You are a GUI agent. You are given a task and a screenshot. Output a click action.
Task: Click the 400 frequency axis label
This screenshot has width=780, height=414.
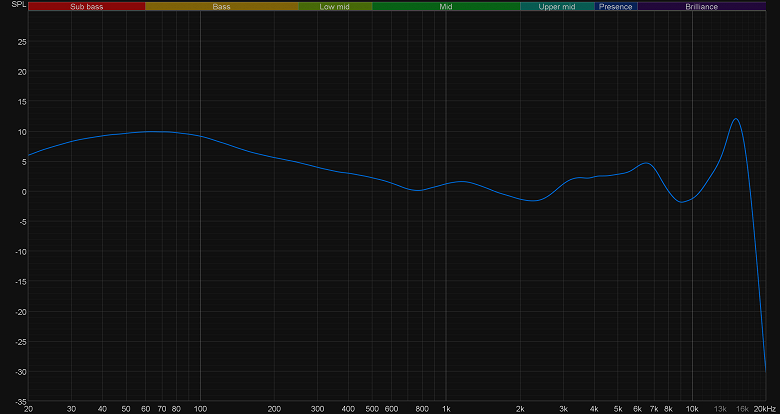point(348,409)
